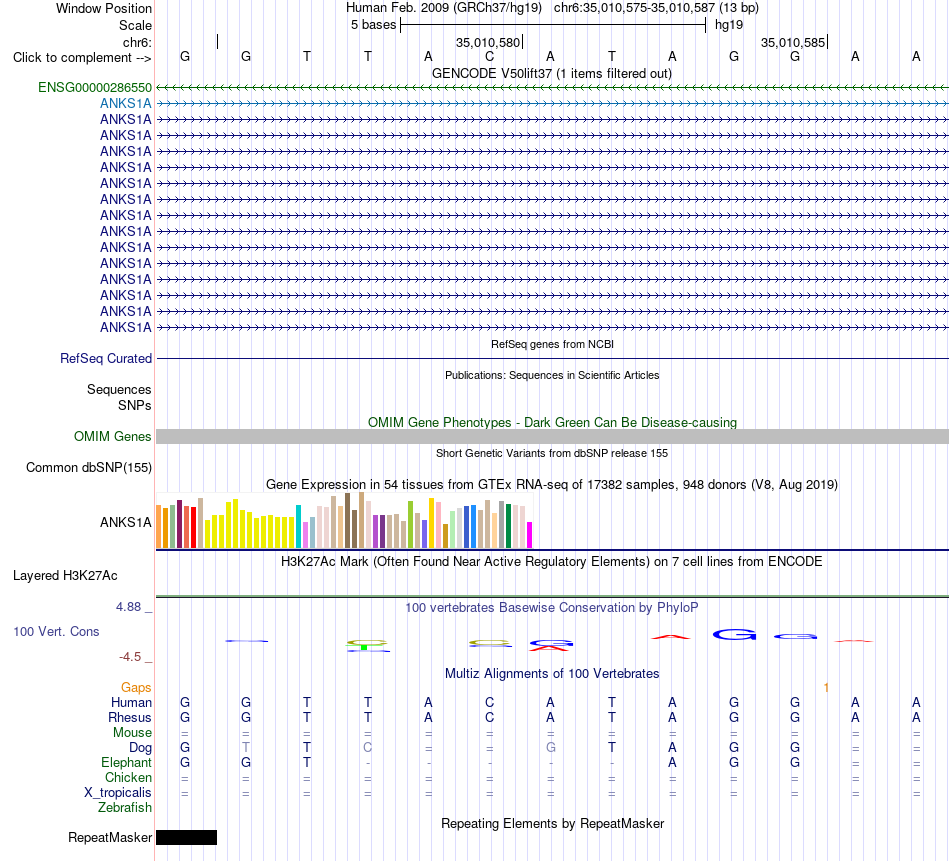Click the gray C in Dog row
This screenshot has height=861, width=950.
coord(368,748)
